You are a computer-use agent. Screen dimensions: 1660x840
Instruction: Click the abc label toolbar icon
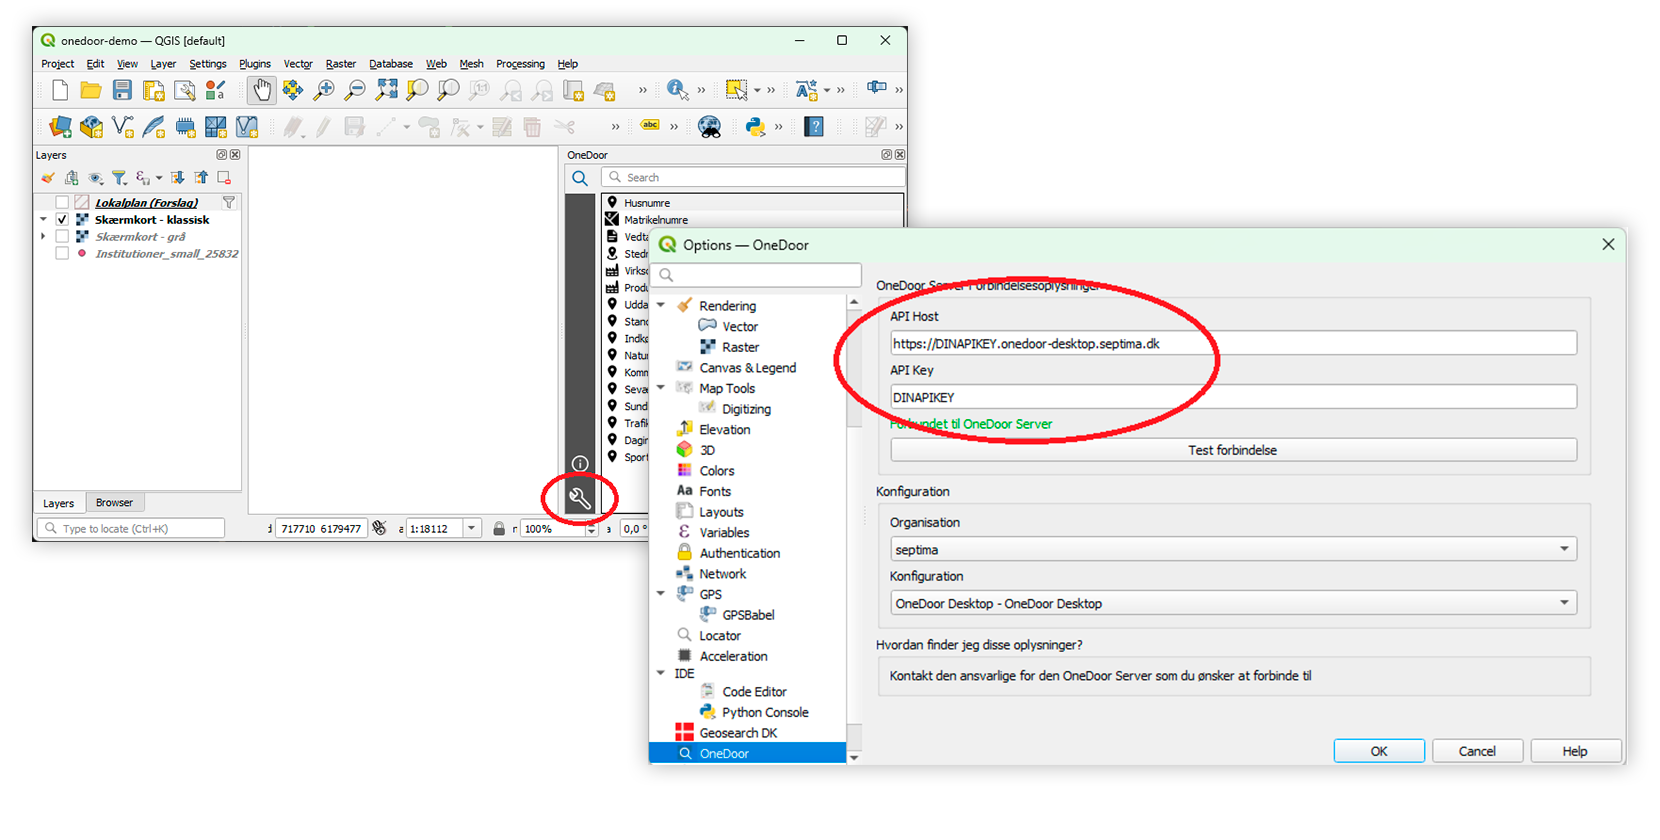650,126
